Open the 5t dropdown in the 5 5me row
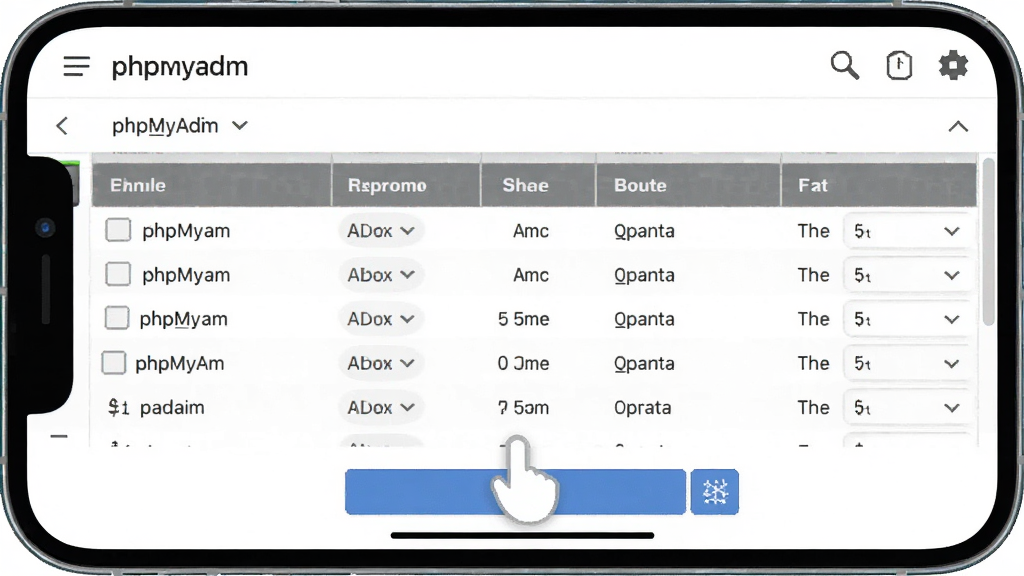The image size is (1024, 576). [907, 319]
